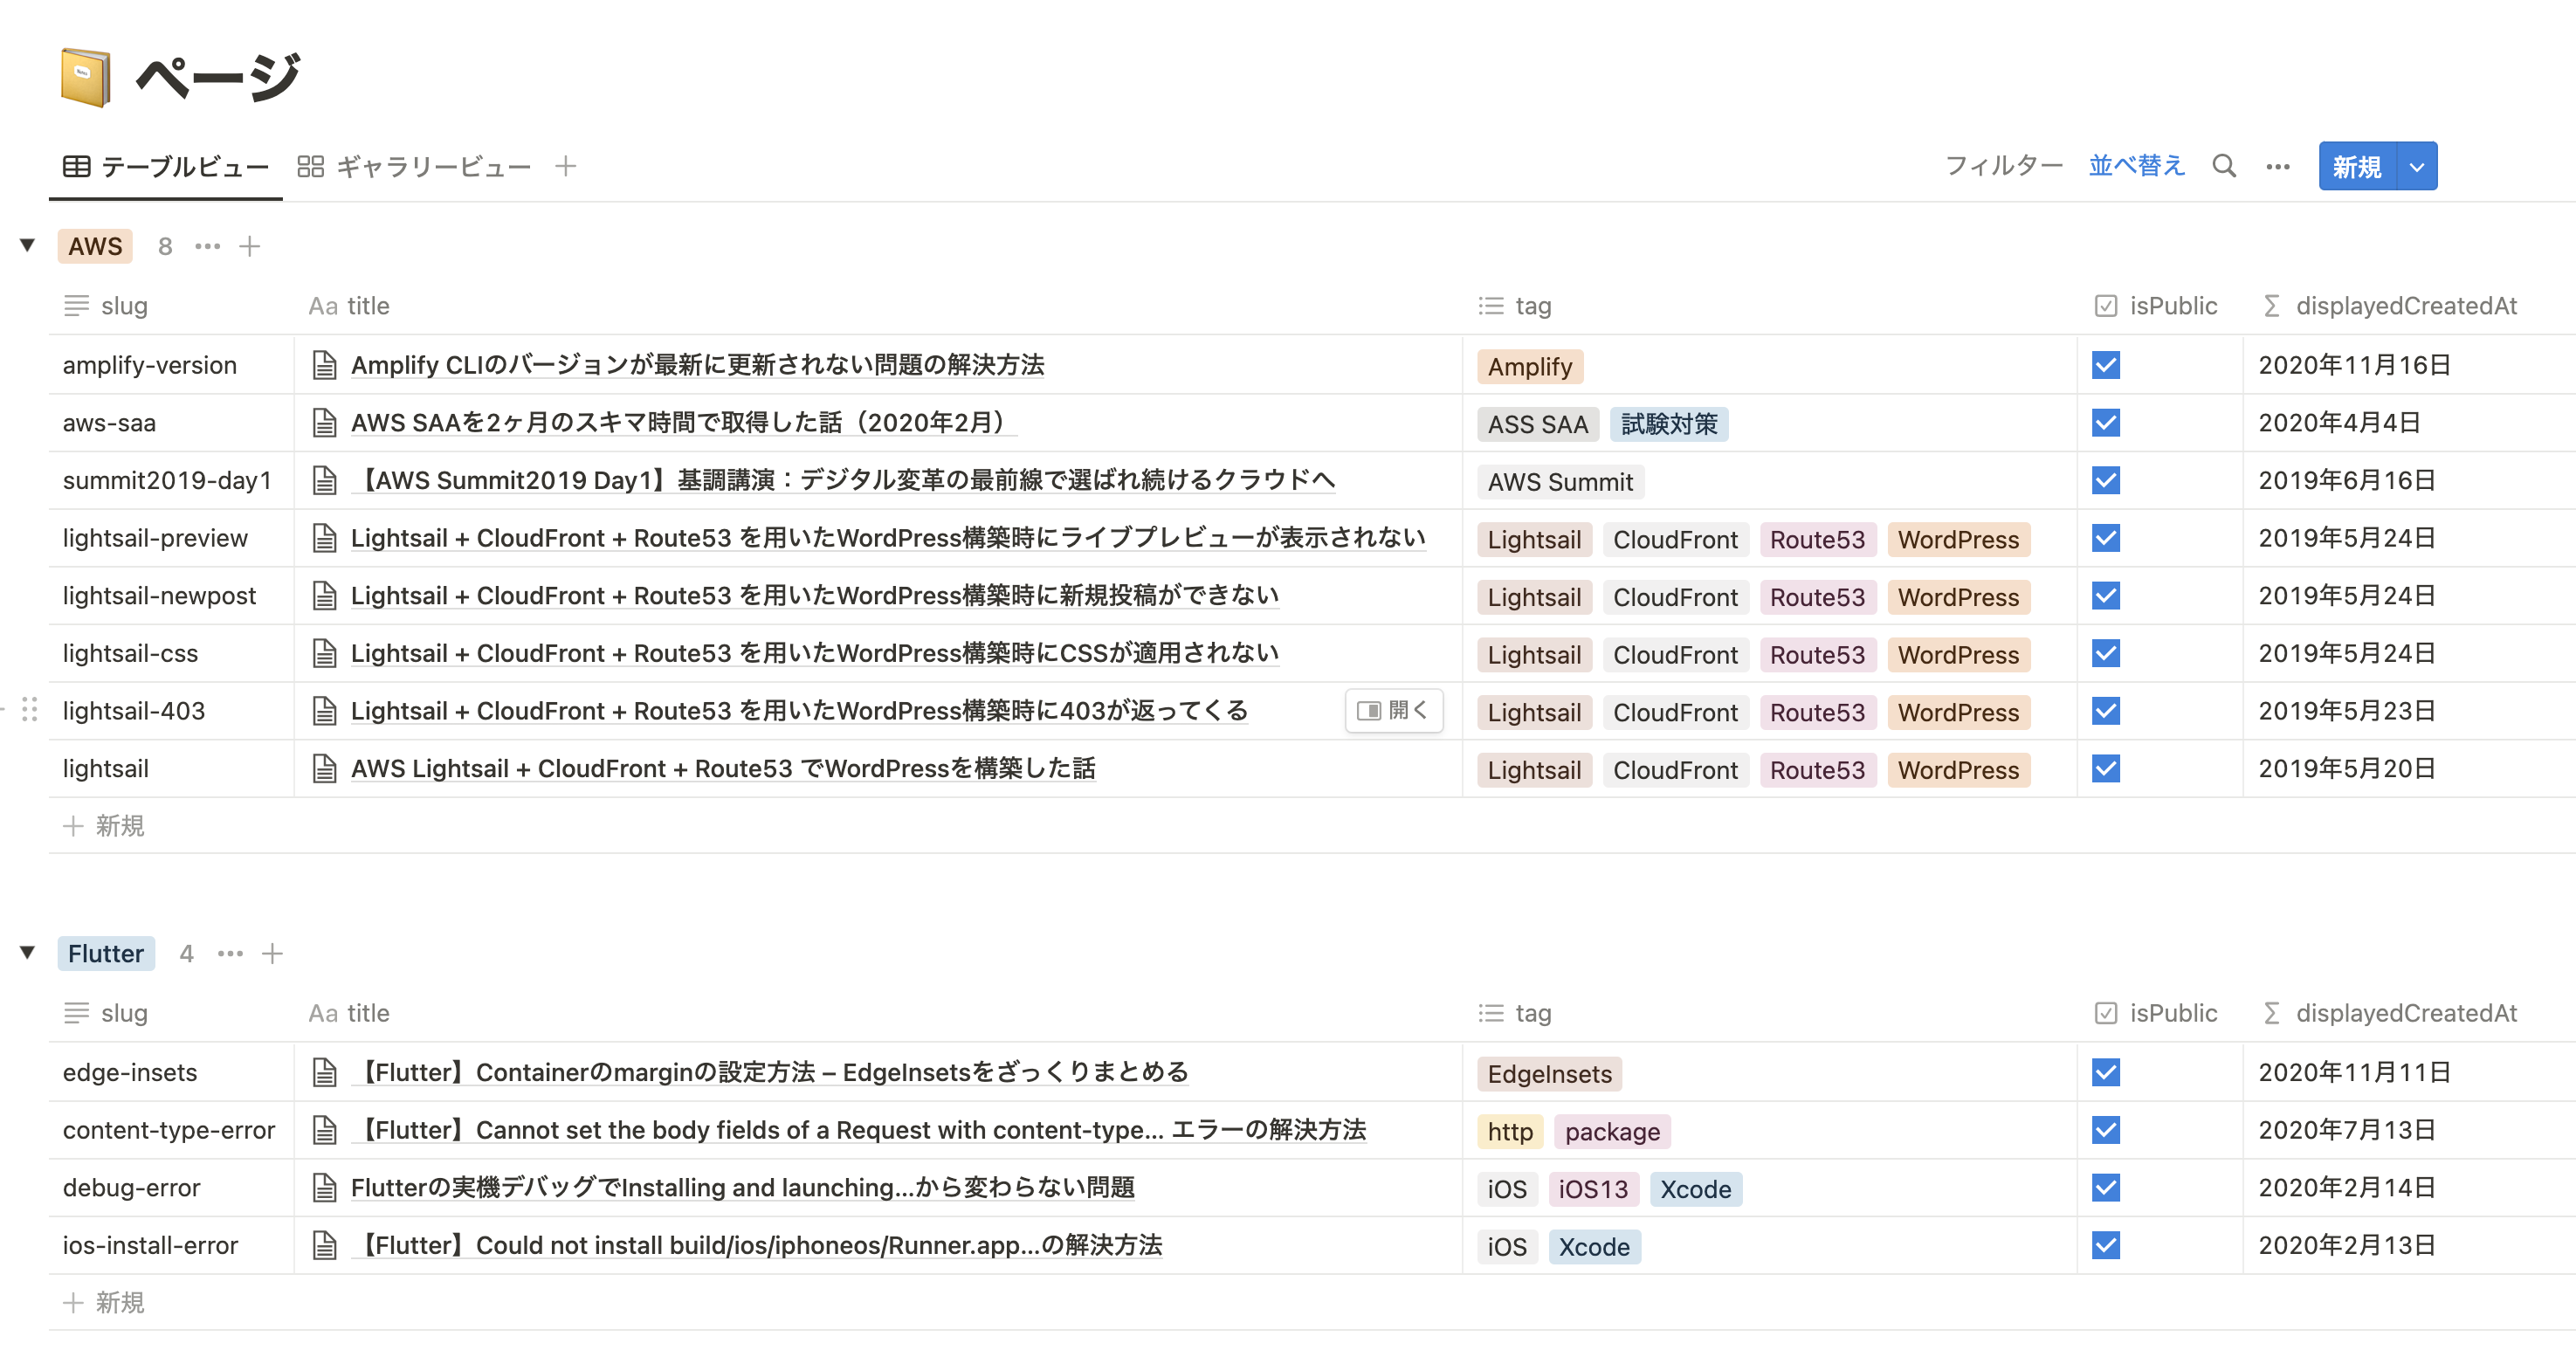2576x1357 pixels.
Task: Add new row under AWS table
Action: click(104, 826)
